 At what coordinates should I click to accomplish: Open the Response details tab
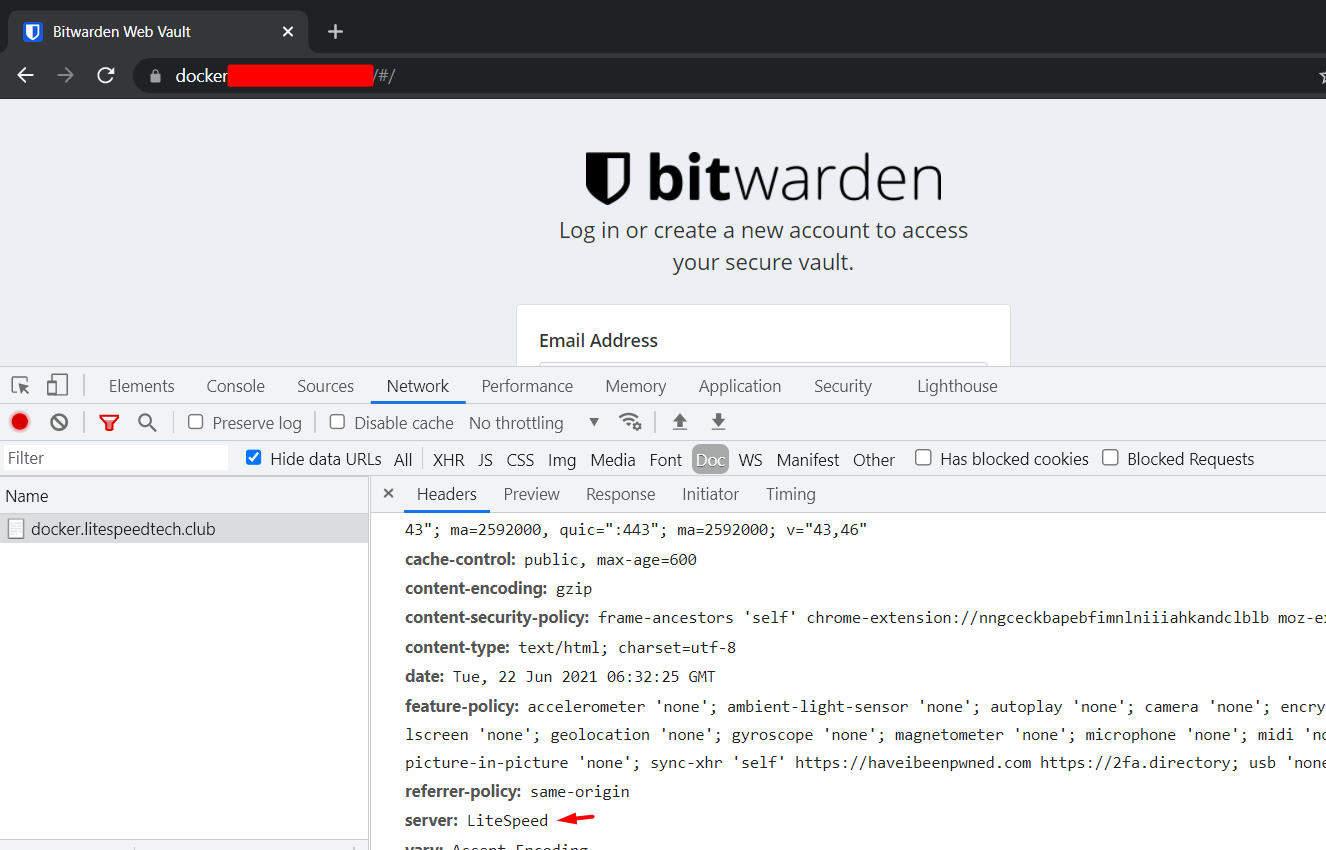[x=621, y=494]
